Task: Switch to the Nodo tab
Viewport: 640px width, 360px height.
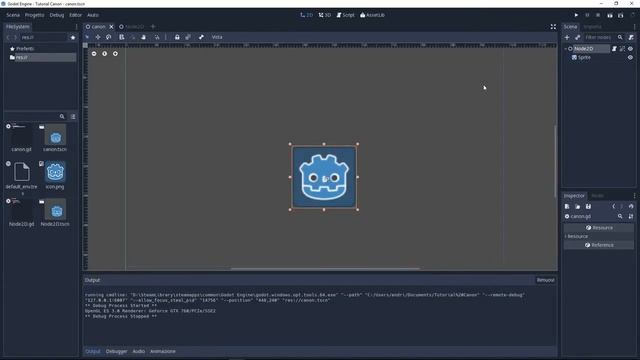Action: point(598,196)
